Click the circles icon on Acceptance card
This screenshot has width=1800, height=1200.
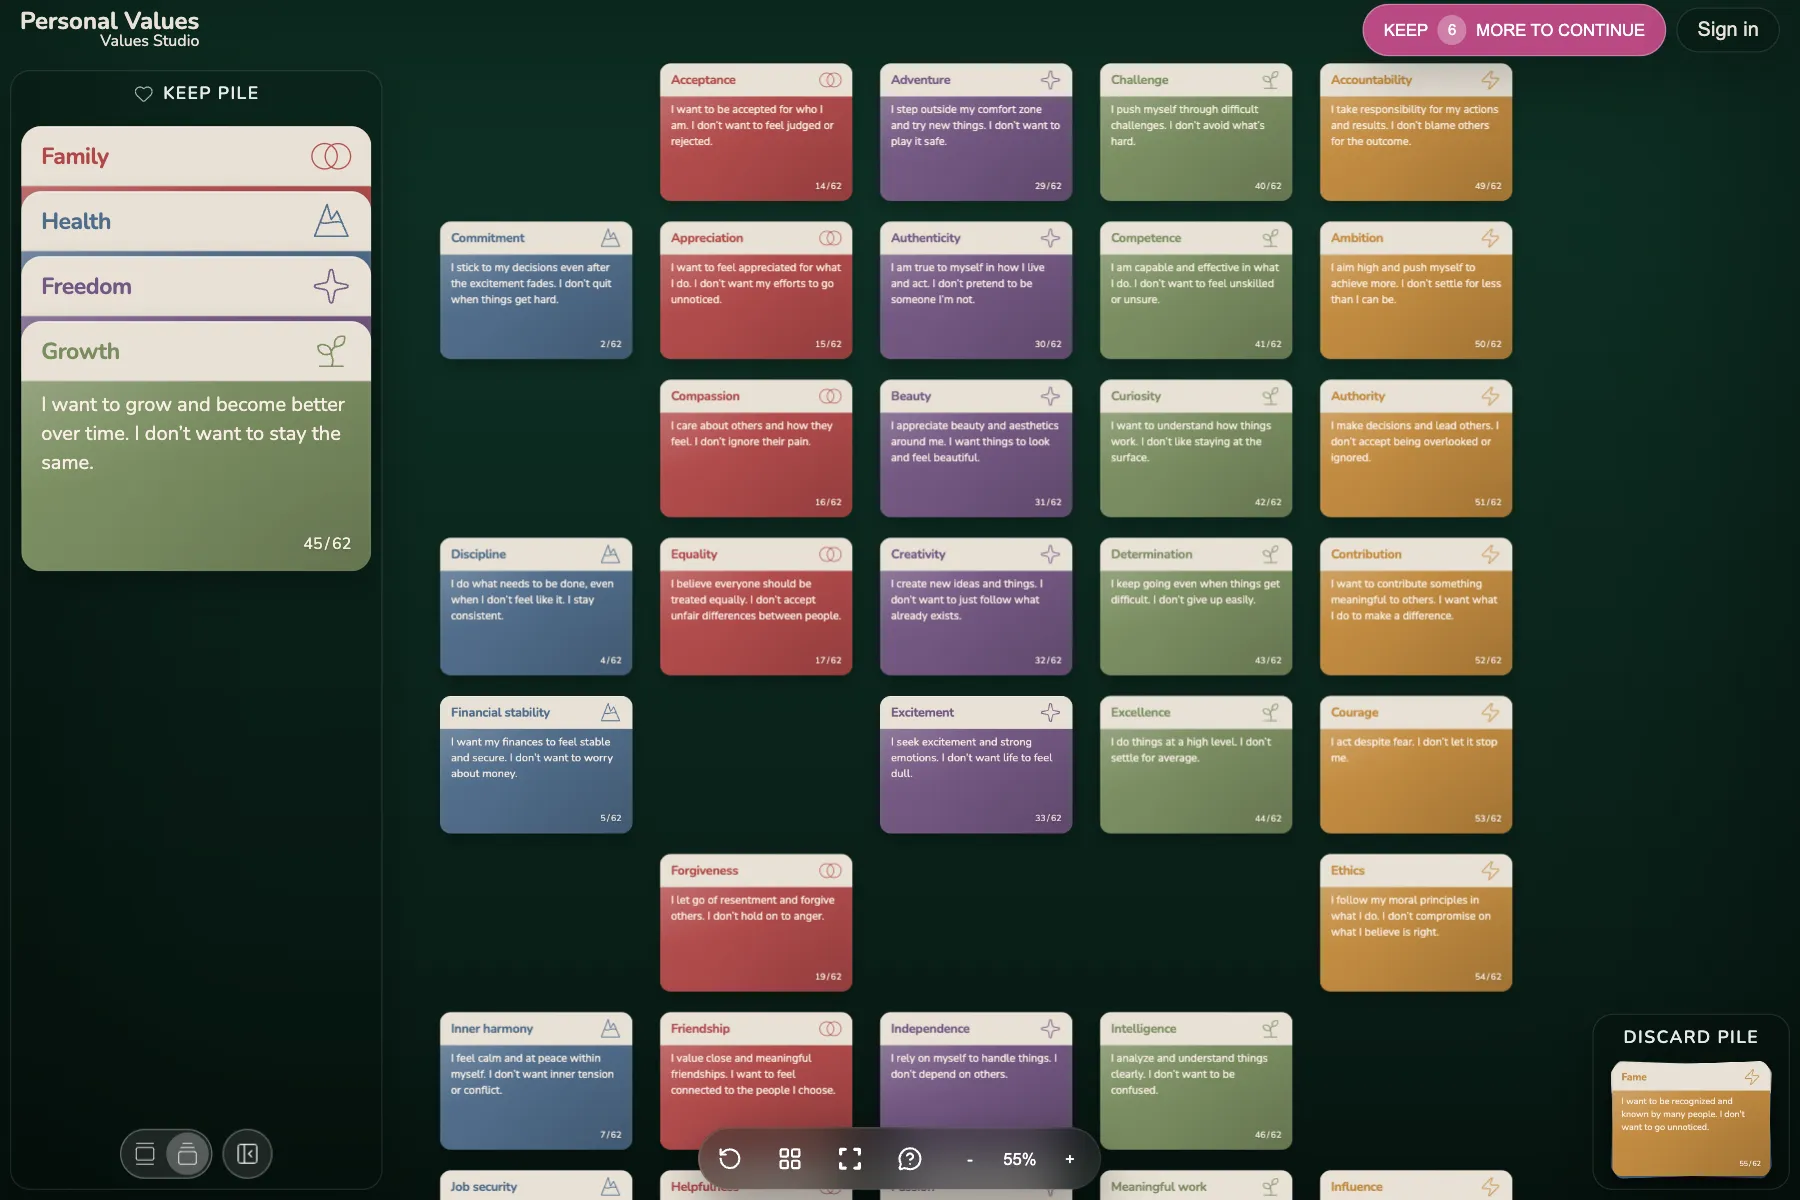[830, 80]
